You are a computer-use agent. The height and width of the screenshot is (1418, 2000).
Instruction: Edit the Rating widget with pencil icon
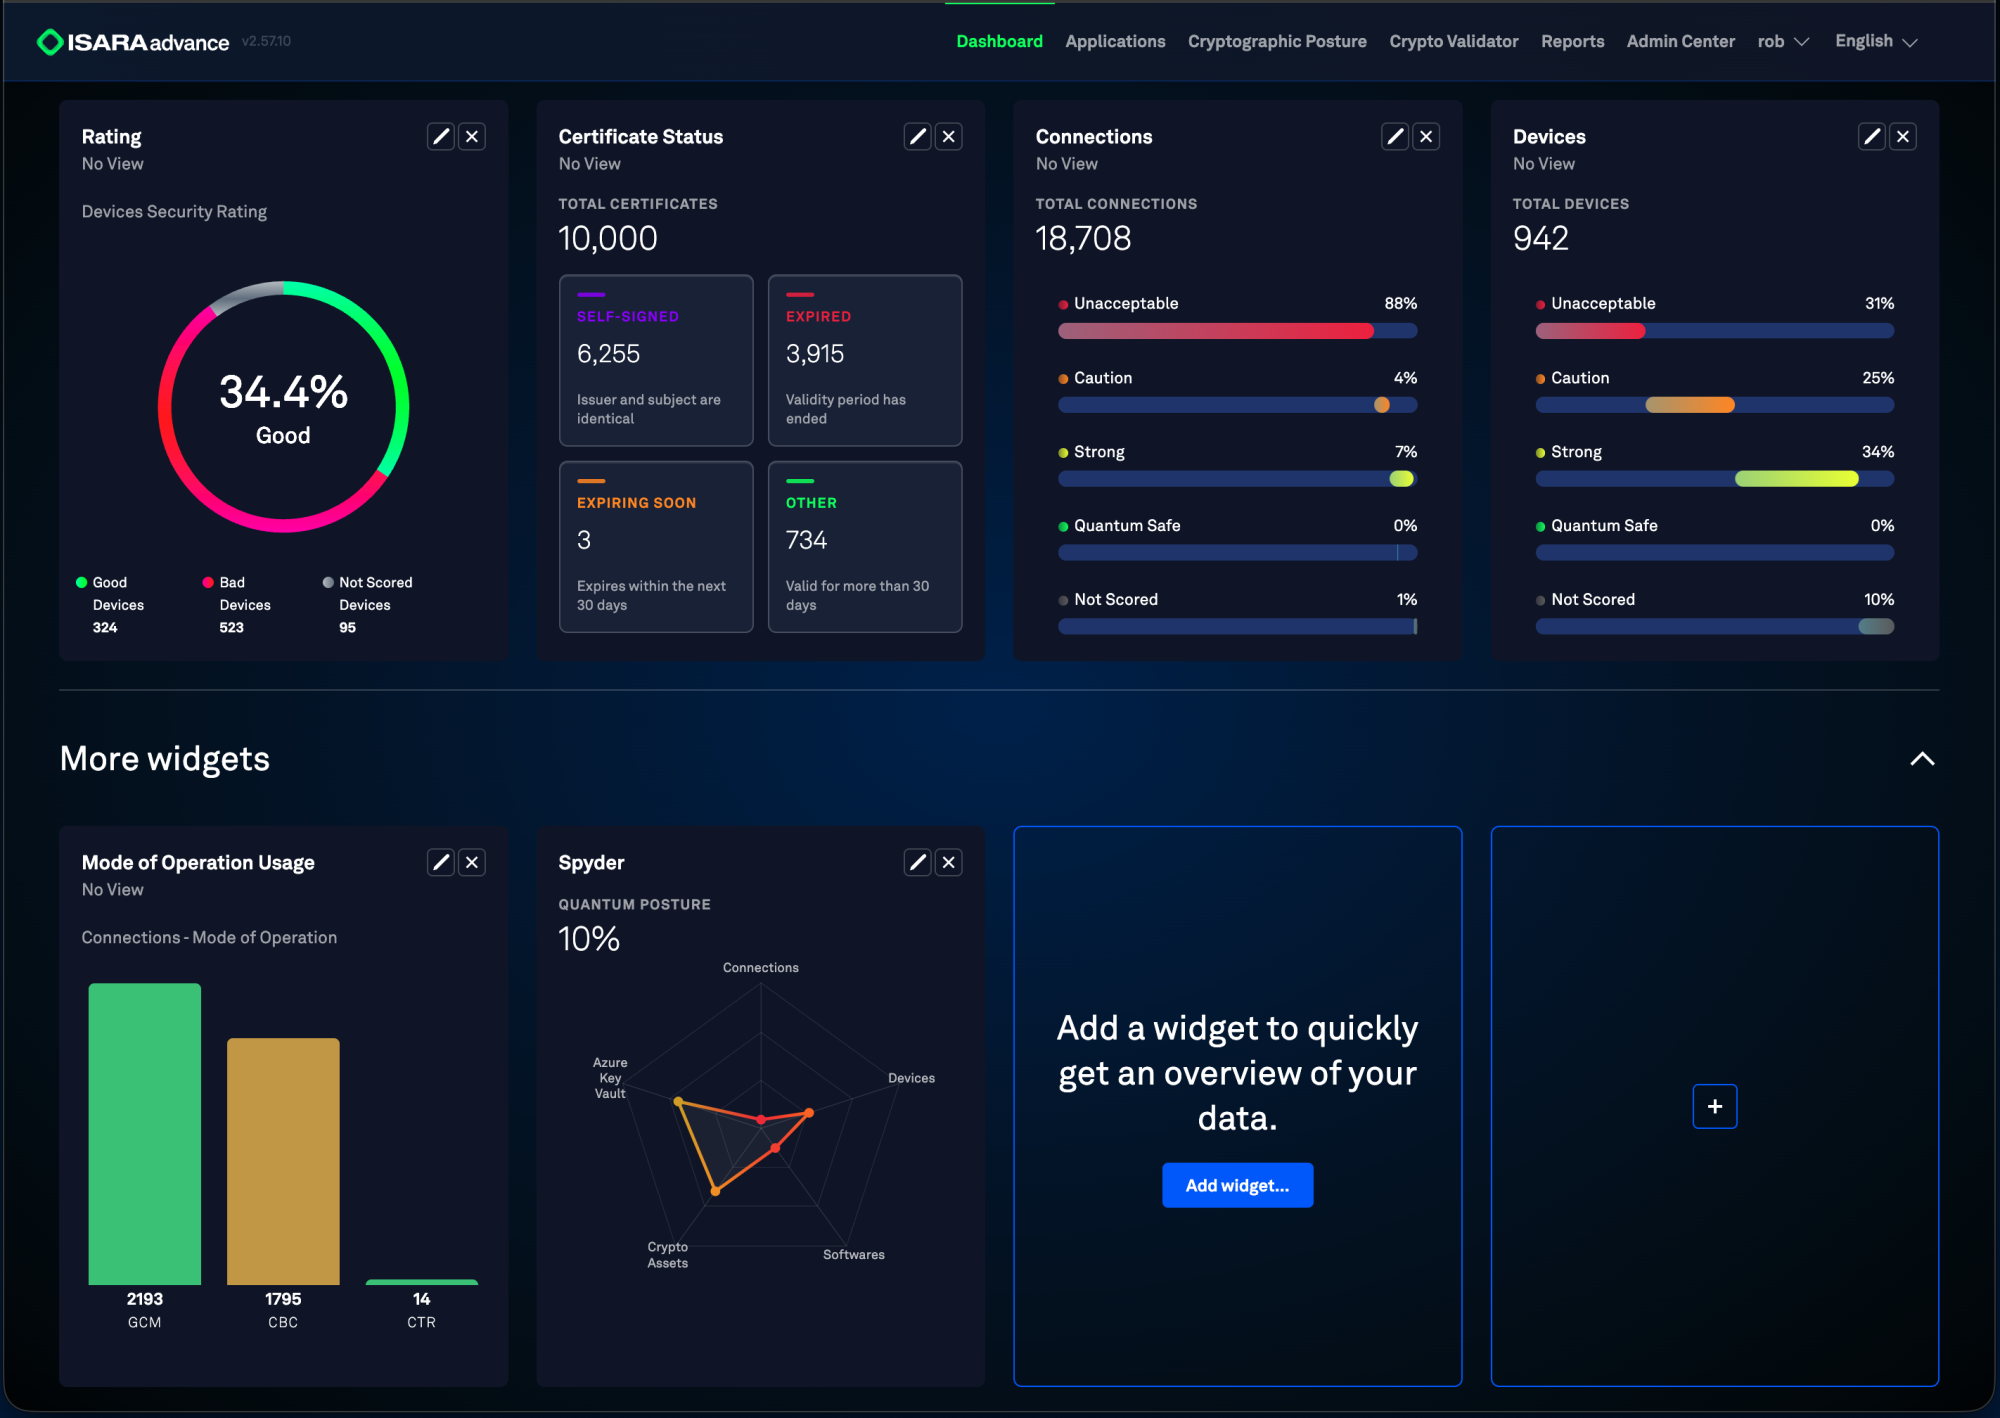(441, 136)
